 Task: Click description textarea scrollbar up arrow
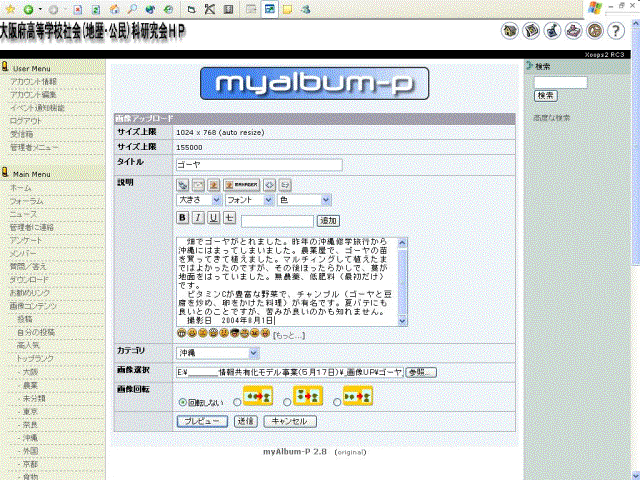pyautogui.click(x=402, y=243)
